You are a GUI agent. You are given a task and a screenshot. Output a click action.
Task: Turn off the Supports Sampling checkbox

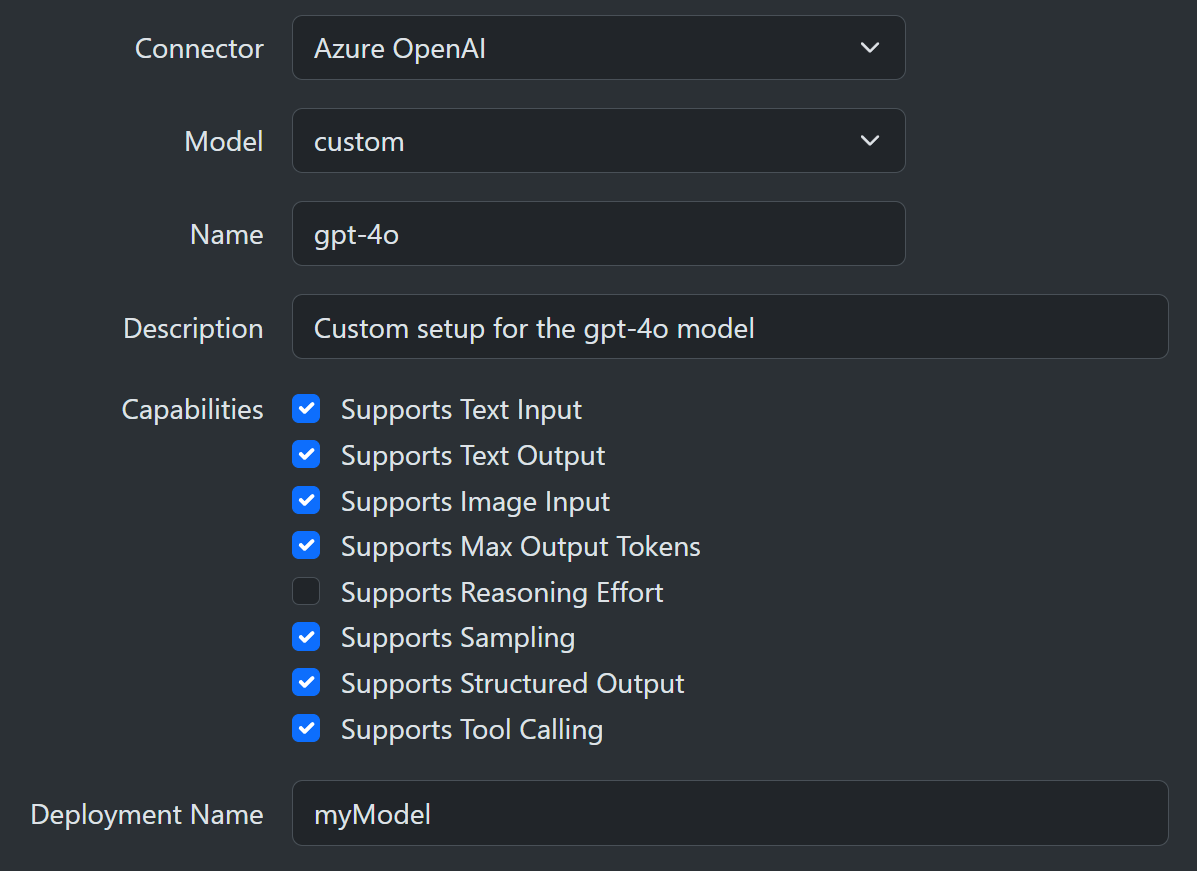pos(306,637)
